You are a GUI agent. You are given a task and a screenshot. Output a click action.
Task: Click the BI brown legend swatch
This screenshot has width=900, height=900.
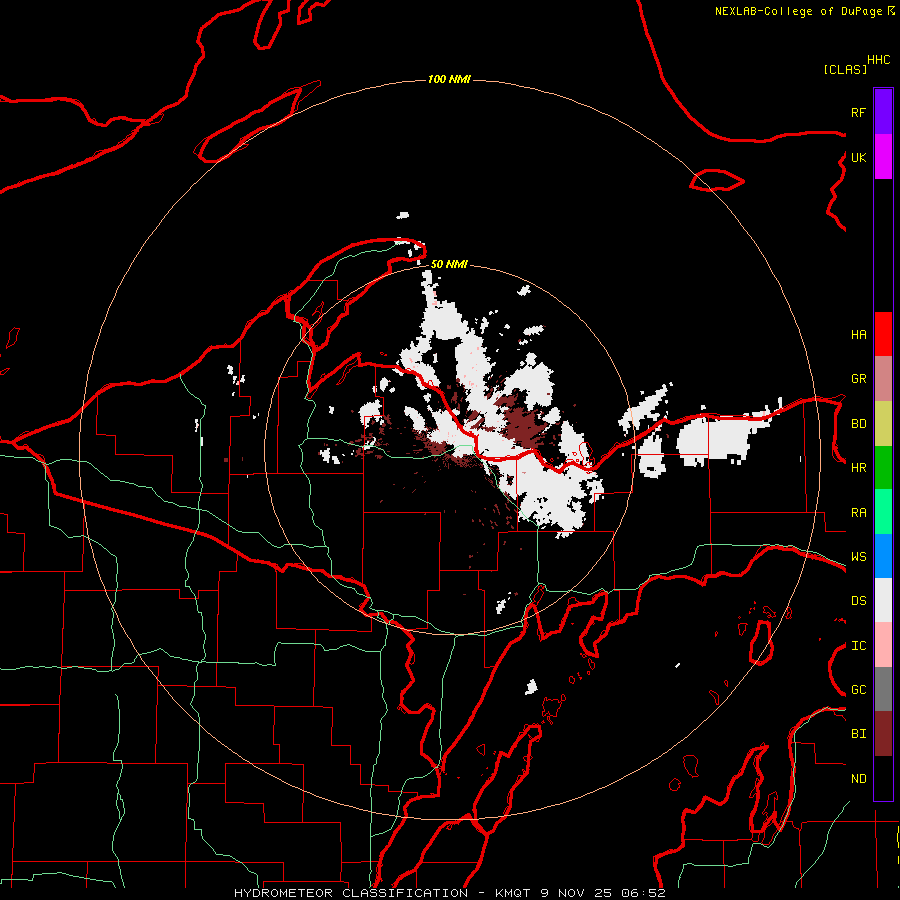point(883,734)
